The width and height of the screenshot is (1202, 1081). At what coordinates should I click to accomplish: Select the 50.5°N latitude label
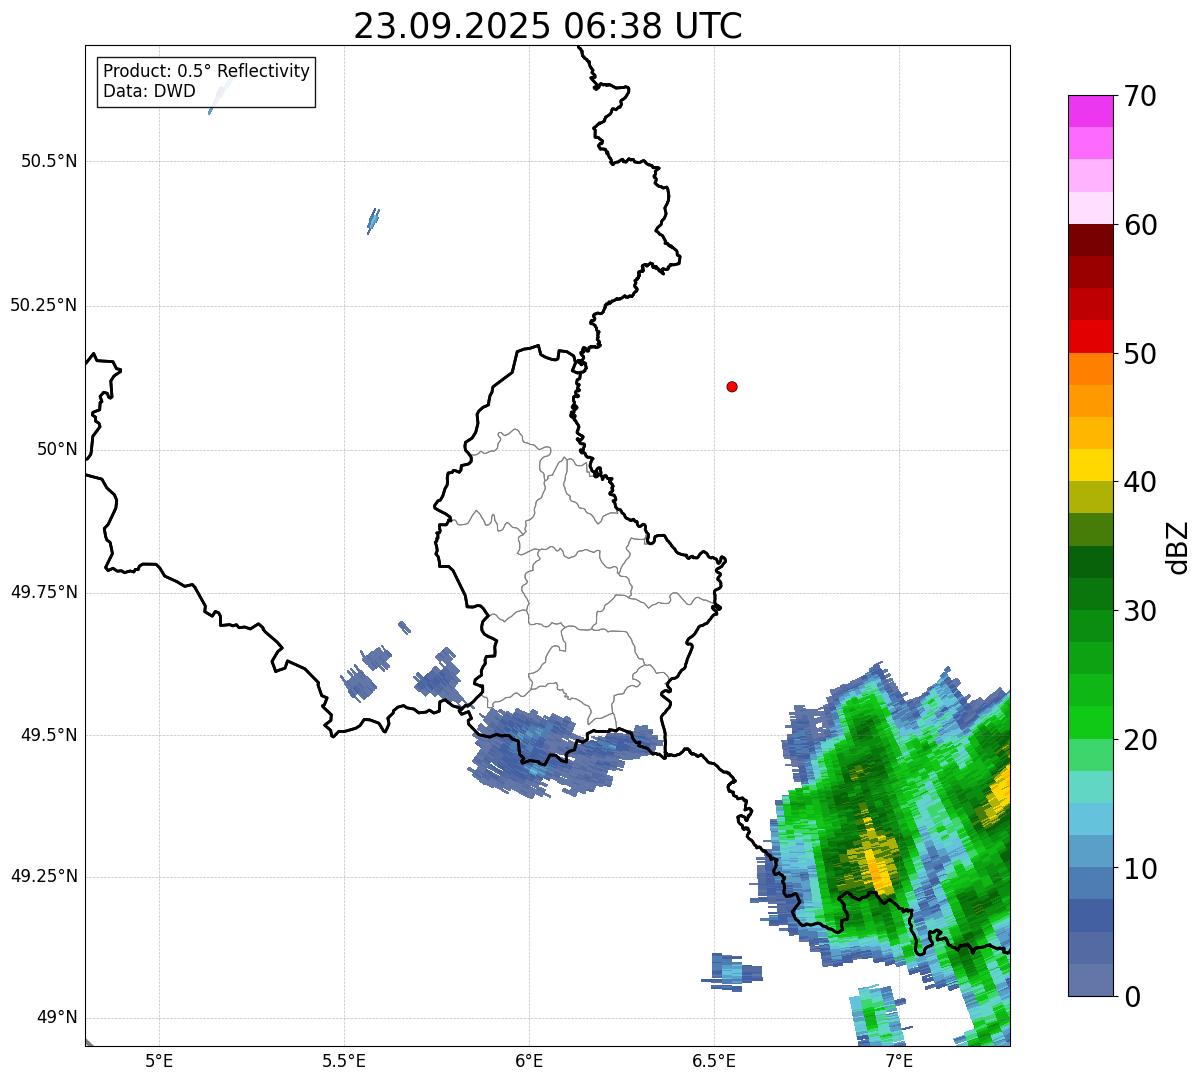click(49, 161)
